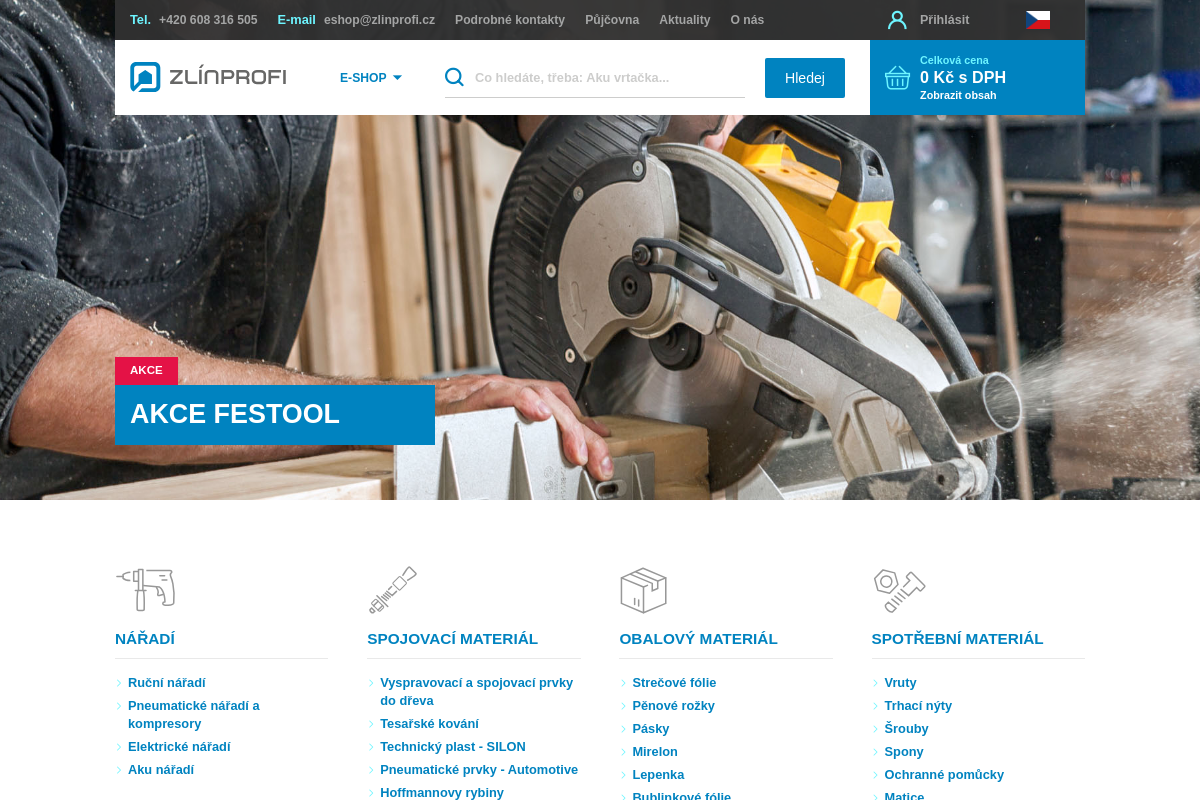1200x800 pixels.
Task: Click the box icon above Obalový materiál
Action: [x=643, y=590]
